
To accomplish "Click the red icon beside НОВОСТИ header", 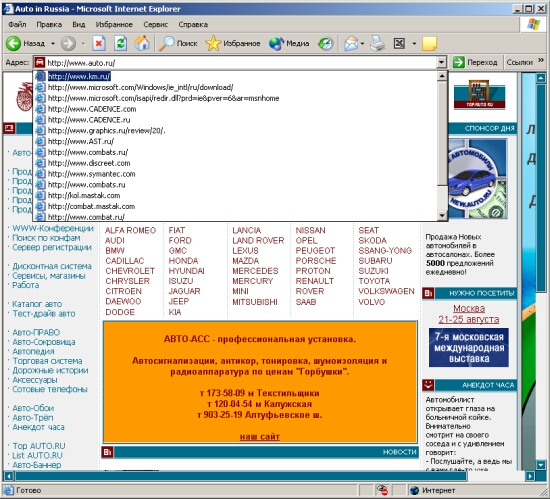I will tap(107, 452).
